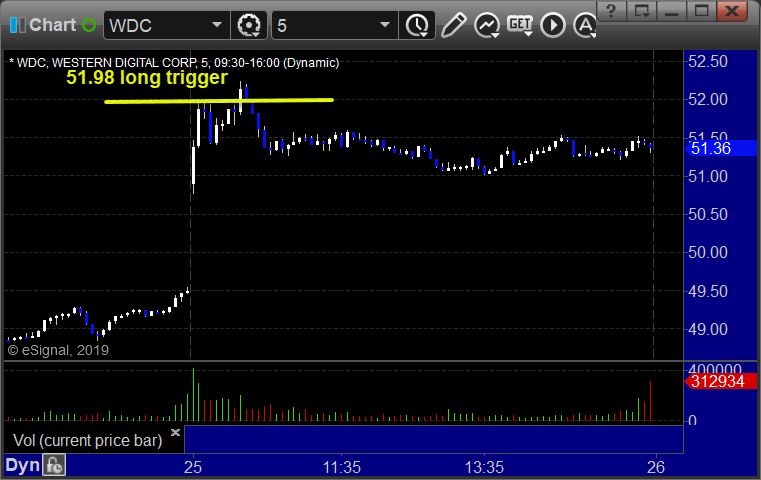
Task: Maximize the chart window
Action: [x=701, y=11]
